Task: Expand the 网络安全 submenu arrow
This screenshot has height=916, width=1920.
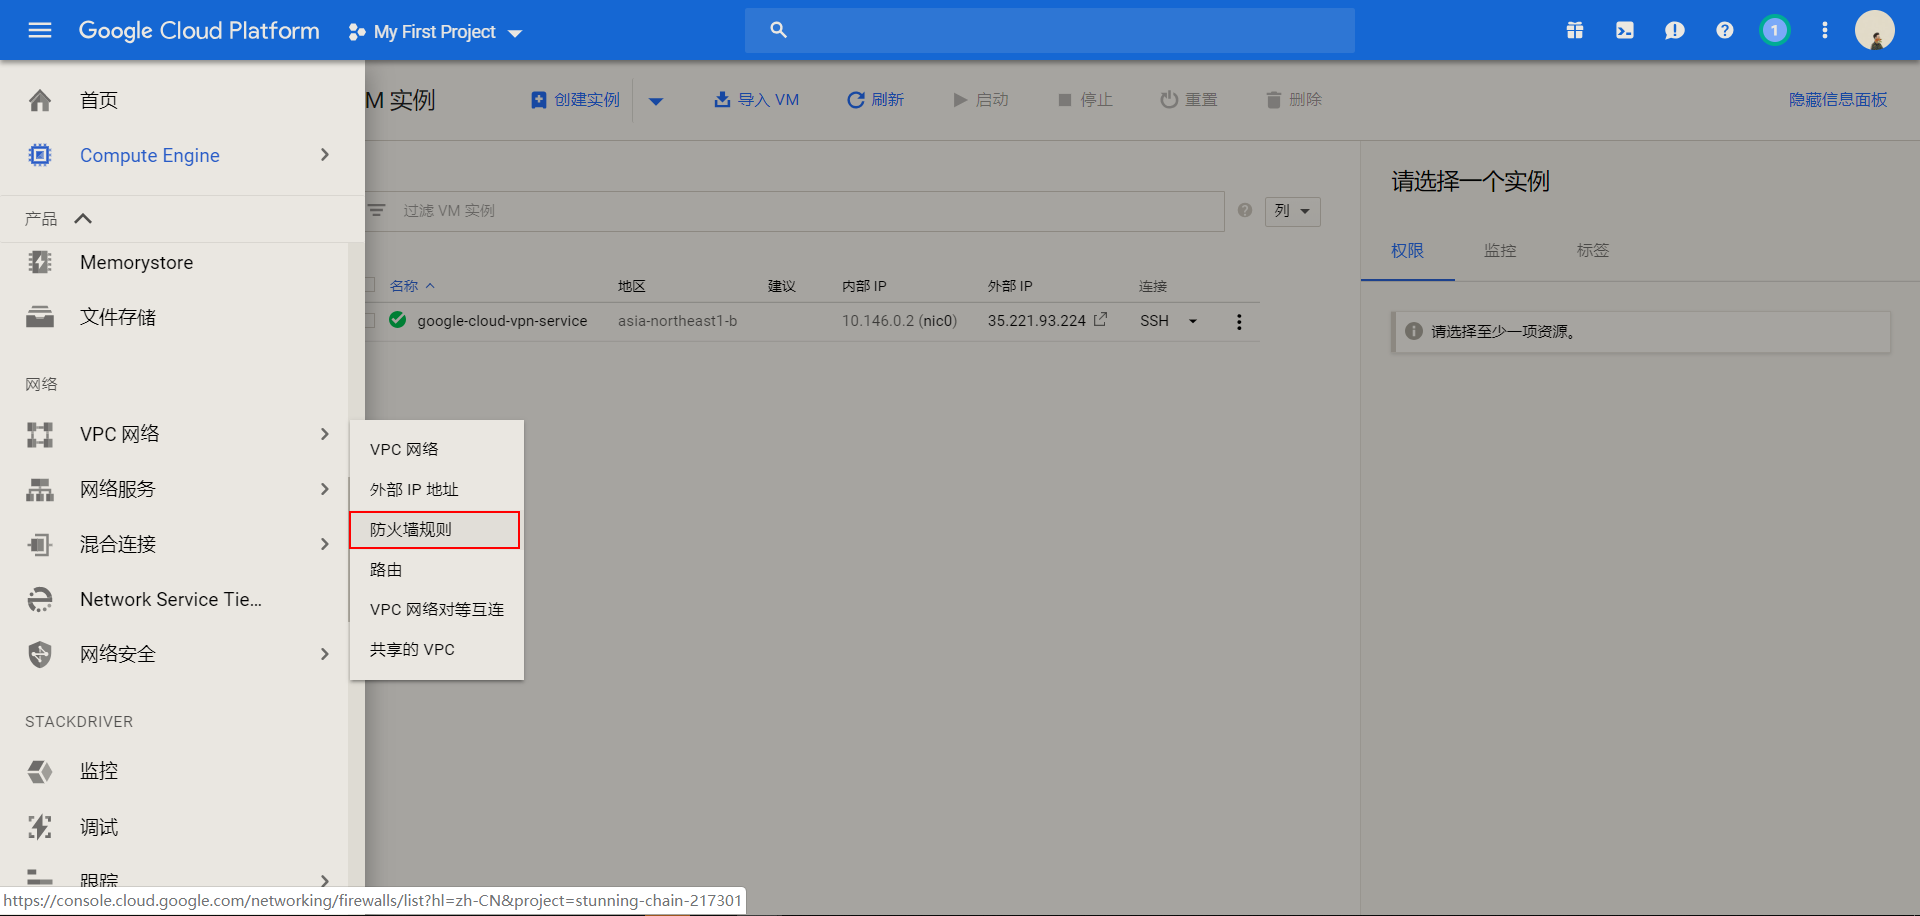Action: (325, 654)
